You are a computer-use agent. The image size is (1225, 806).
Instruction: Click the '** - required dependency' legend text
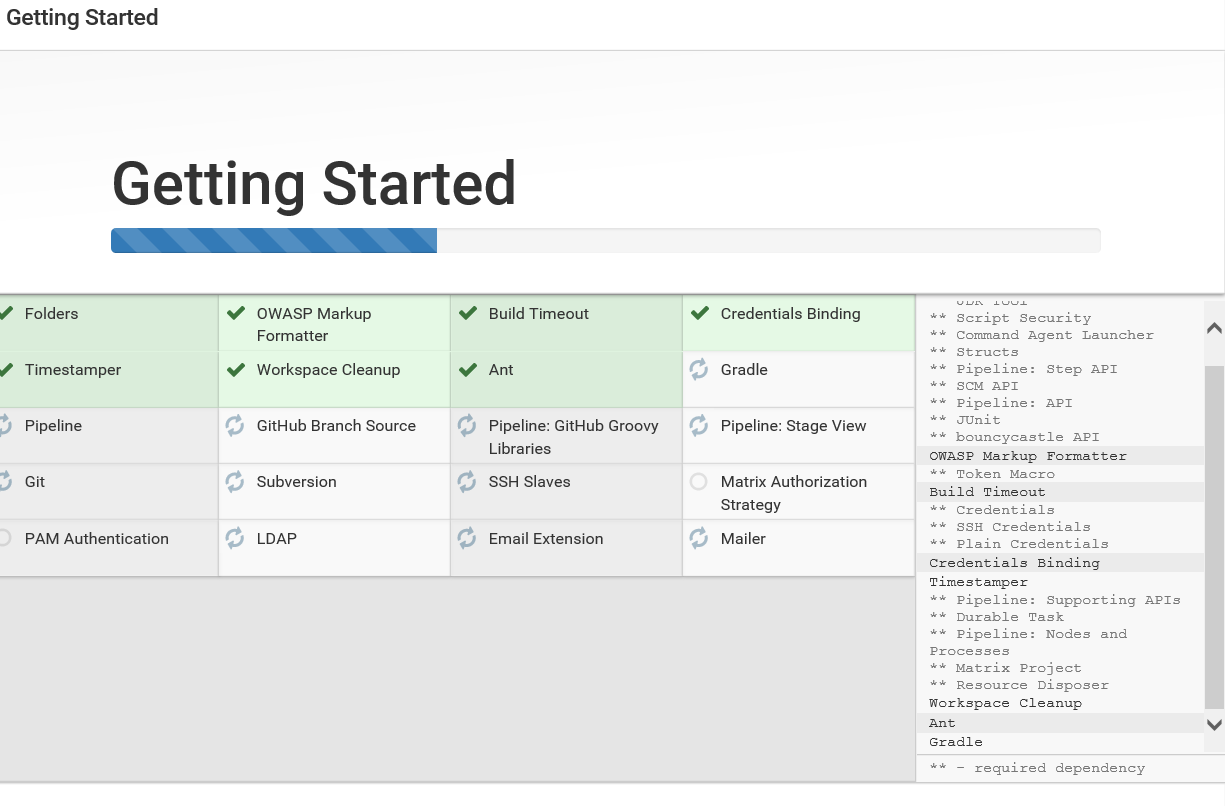pos(1037,768)
